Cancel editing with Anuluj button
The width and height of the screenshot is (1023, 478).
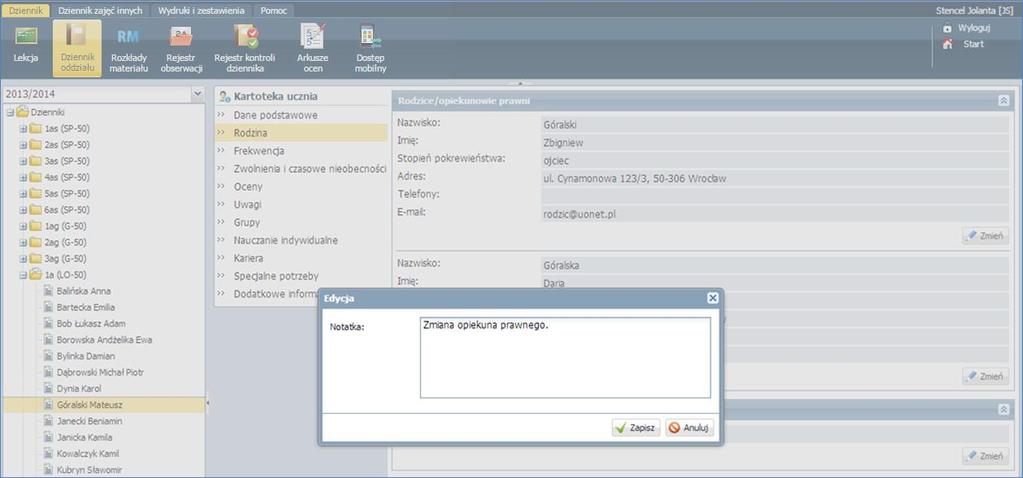[x=690, y=428]
